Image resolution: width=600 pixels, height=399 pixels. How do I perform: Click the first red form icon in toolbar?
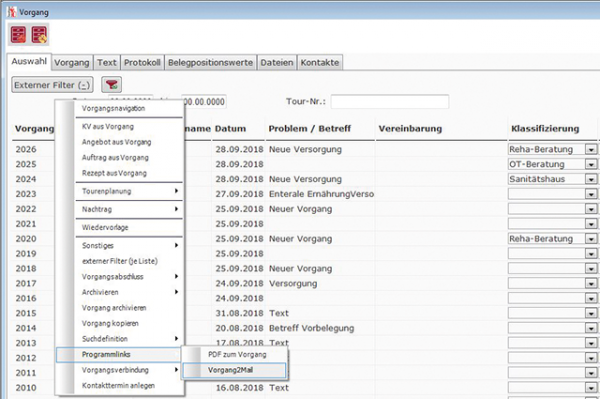click(x=18, y=35)
